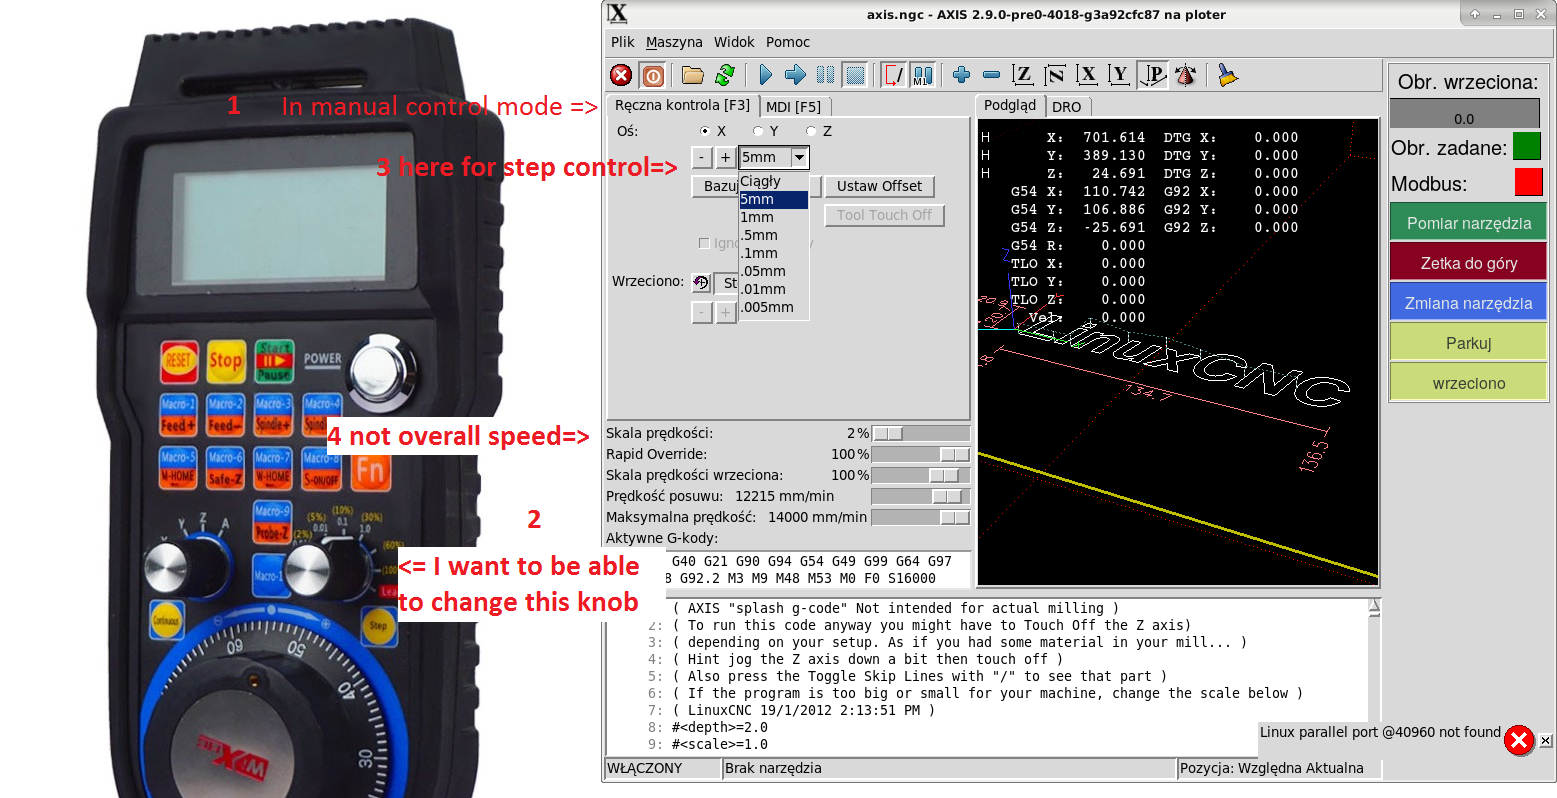Viewport: 1557px width, 798px height.
Task: Choose 1mm jog increment option
Action: (774, 217)
